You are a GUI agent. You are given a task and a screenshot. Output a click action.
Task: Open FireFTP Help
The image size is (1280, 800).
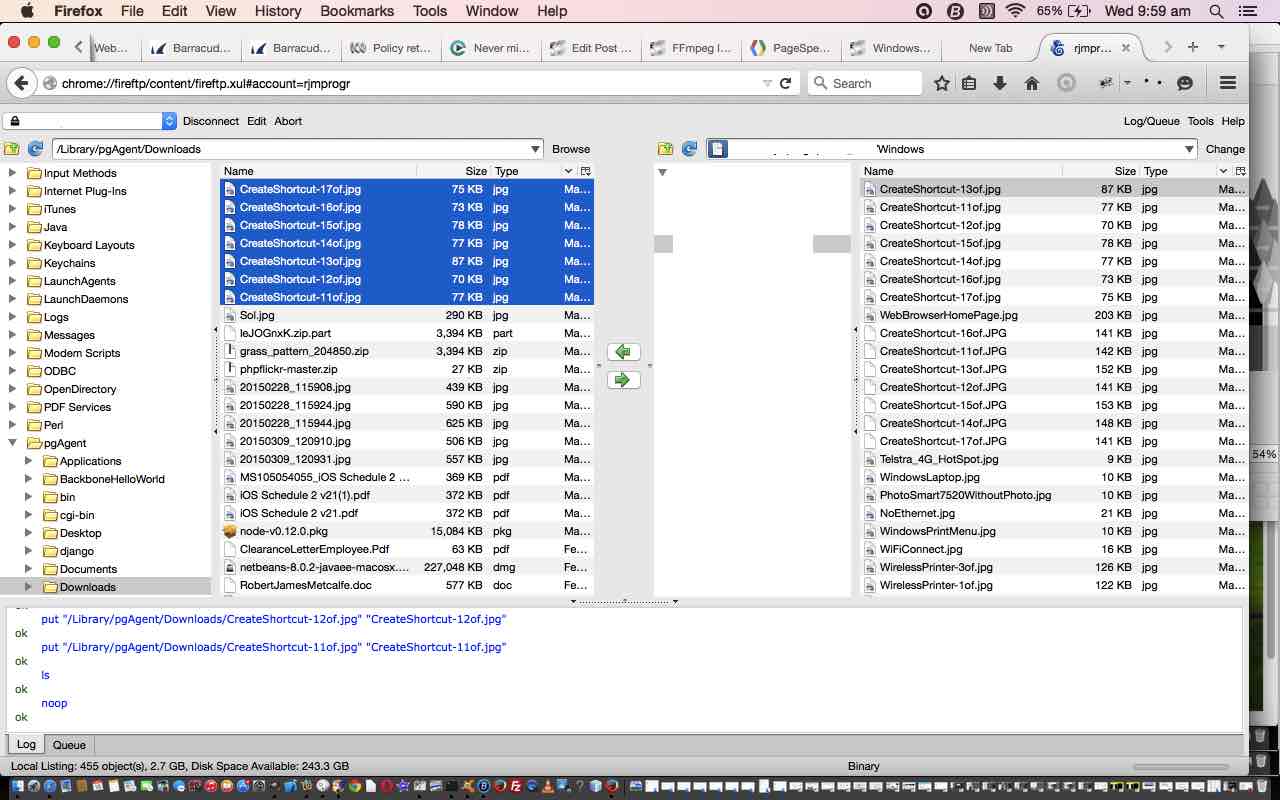tap(1233, 121)
